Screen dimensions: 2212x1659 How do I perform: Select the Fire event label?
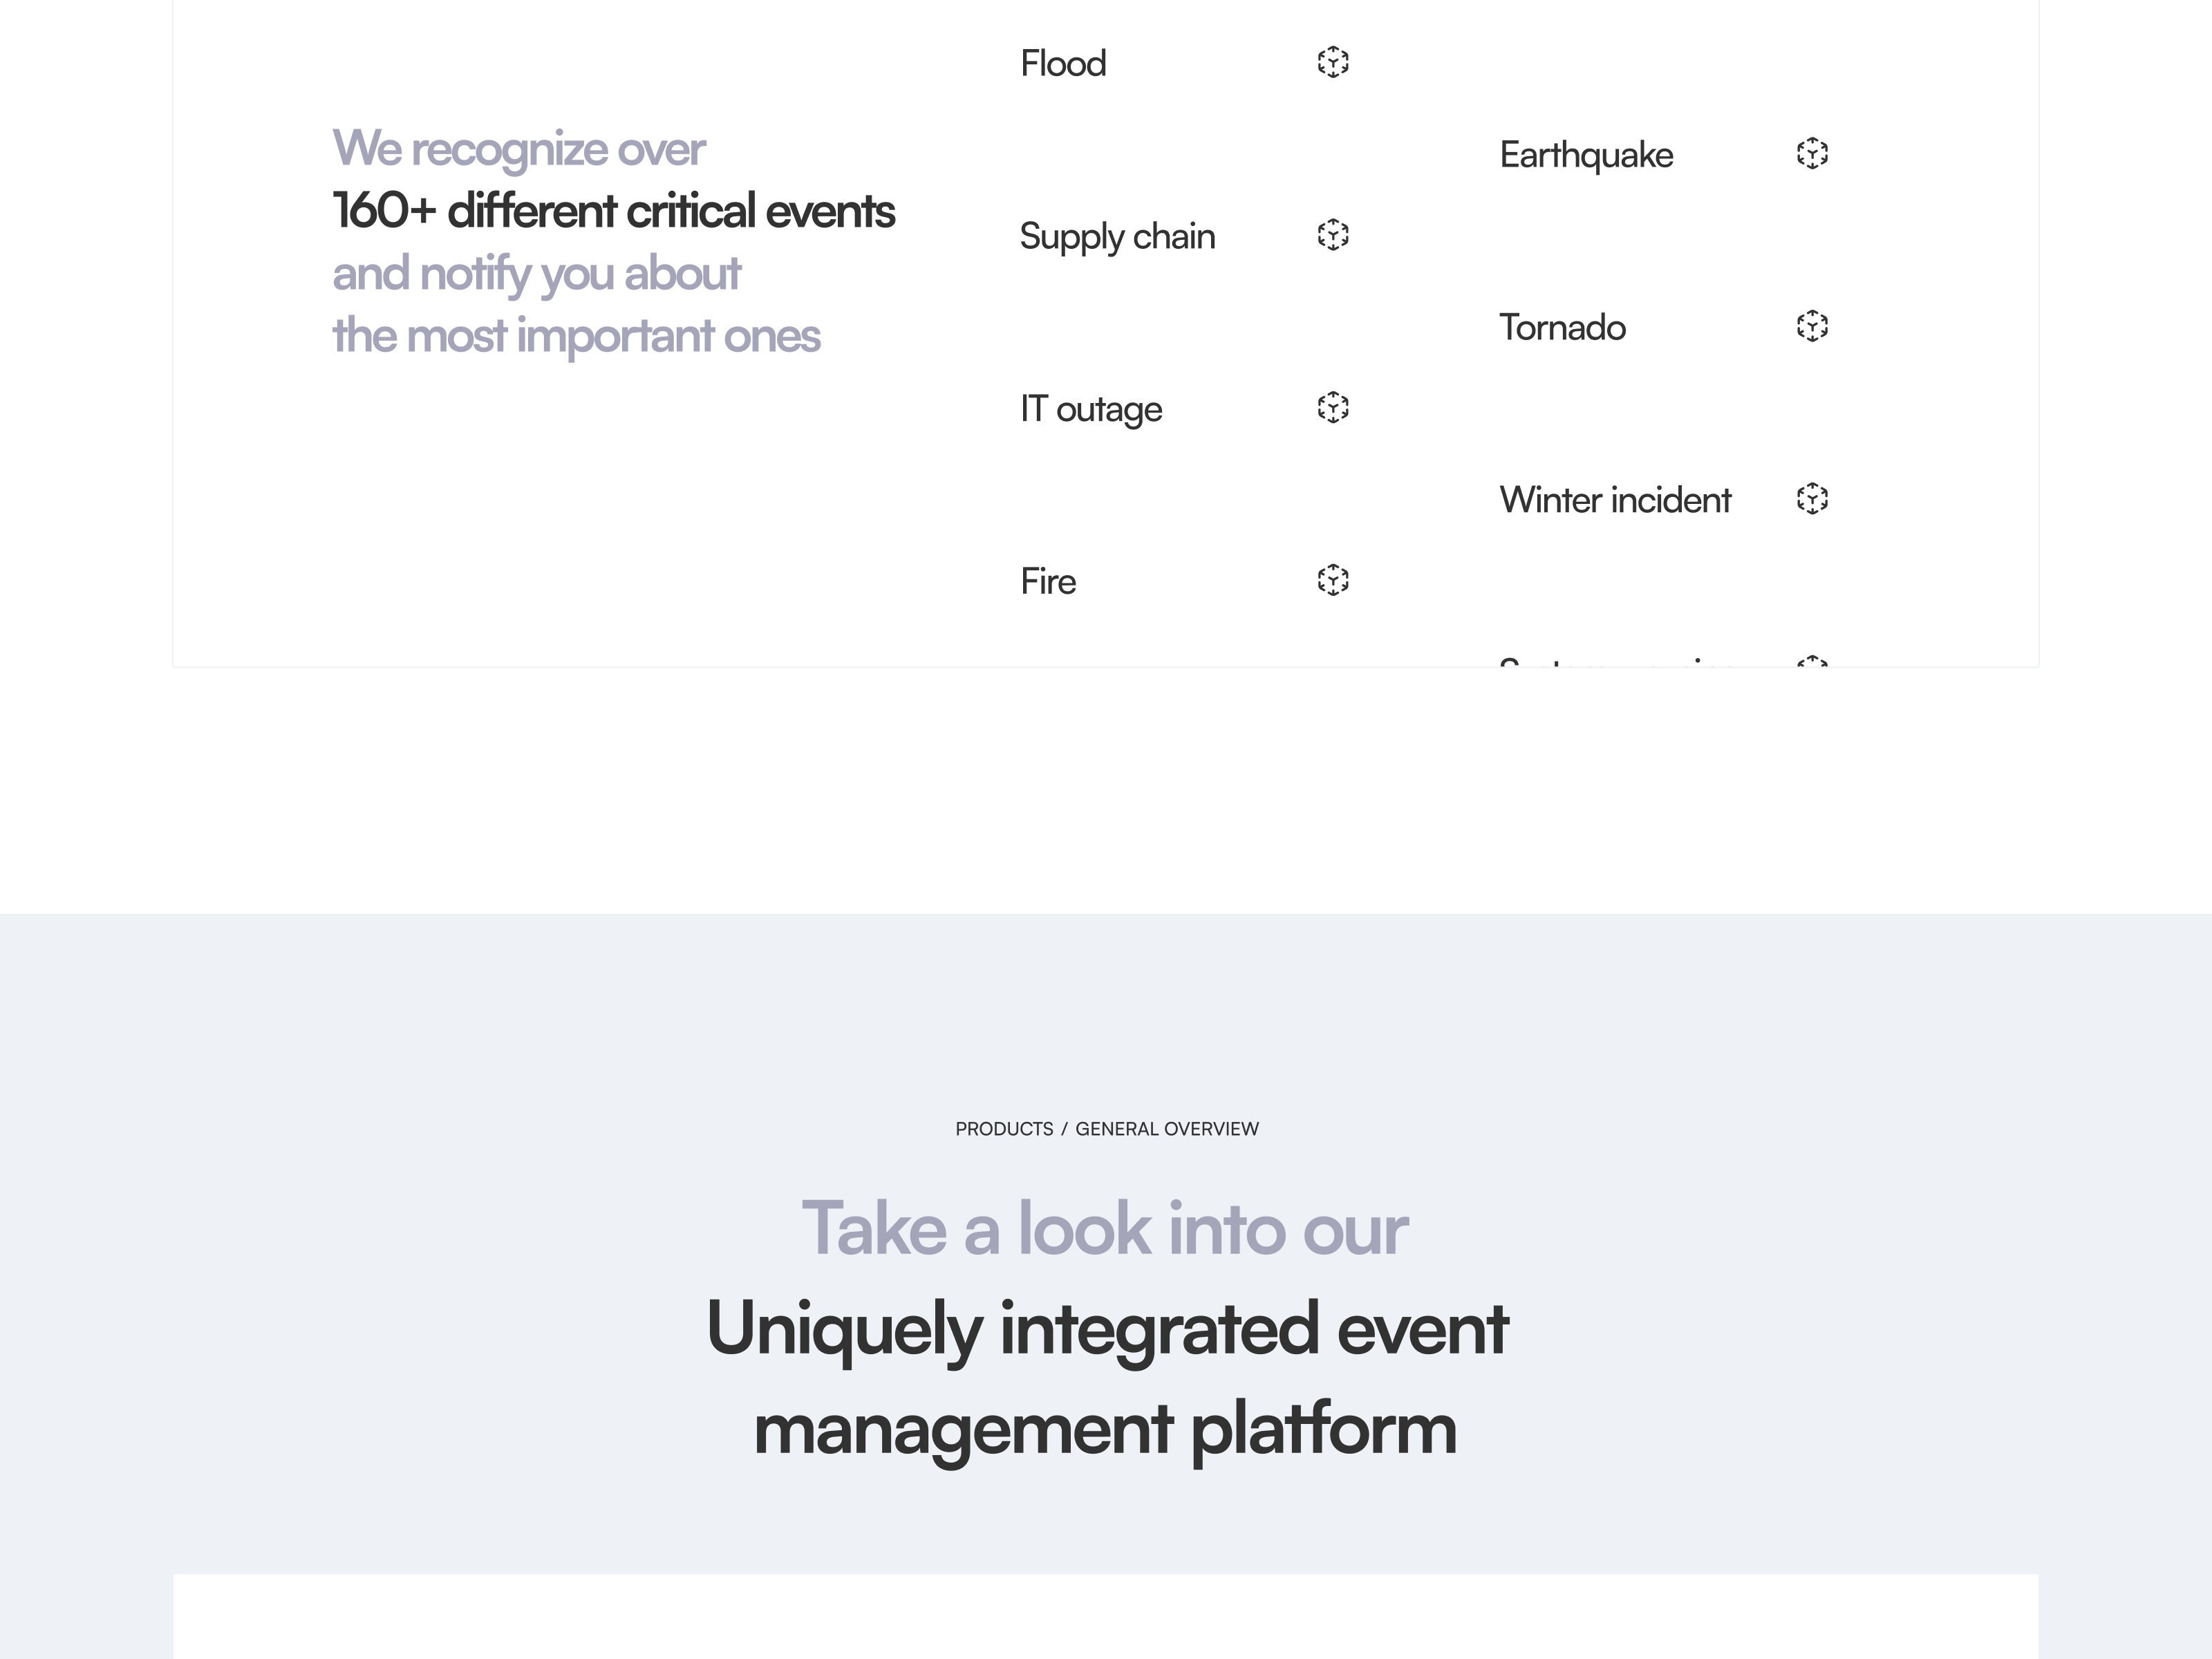[x=1048, y=581]
